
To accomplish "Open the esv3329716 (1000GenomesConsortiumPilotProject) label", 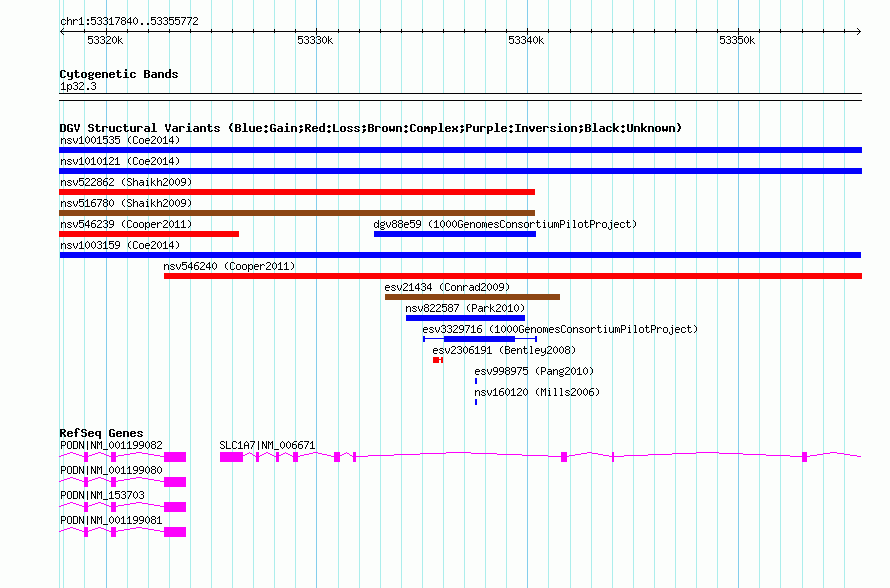I will [x=560, y=329].
